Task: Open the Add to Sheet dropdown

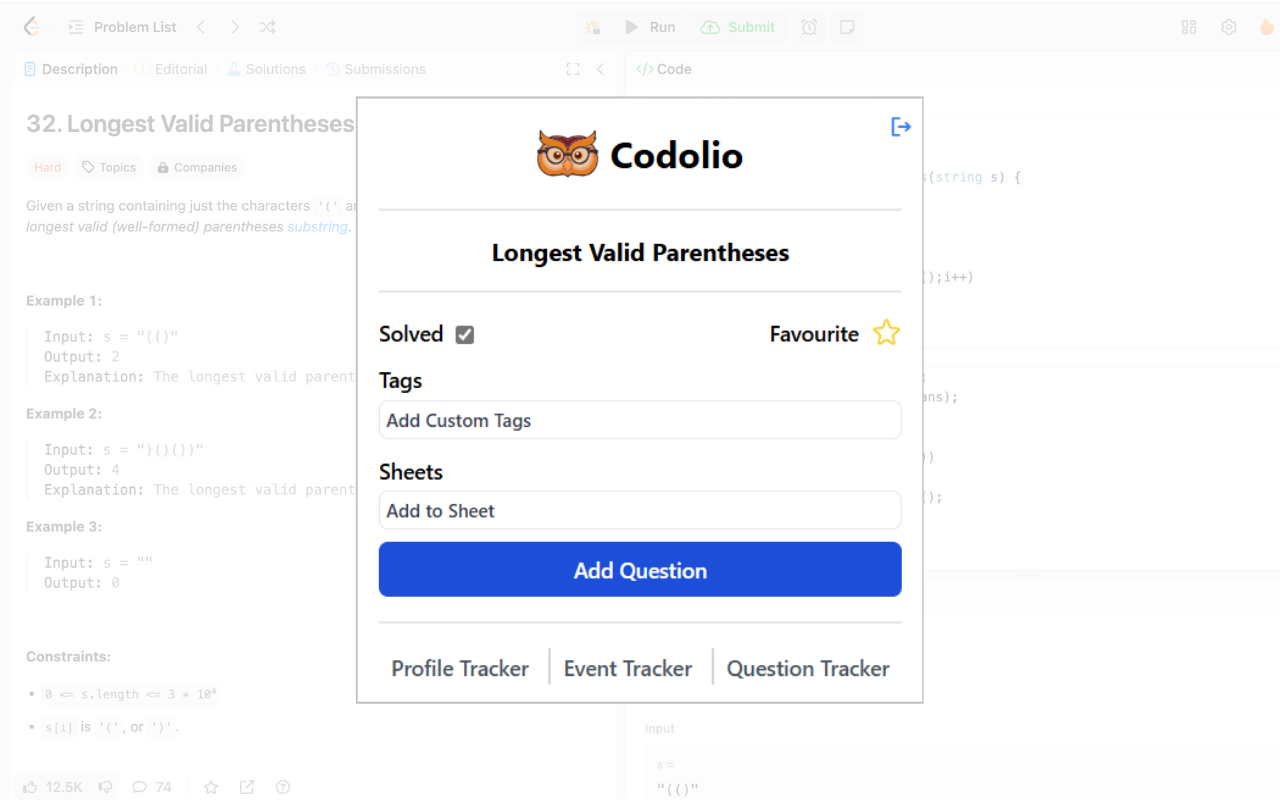Action: point(640,511)
